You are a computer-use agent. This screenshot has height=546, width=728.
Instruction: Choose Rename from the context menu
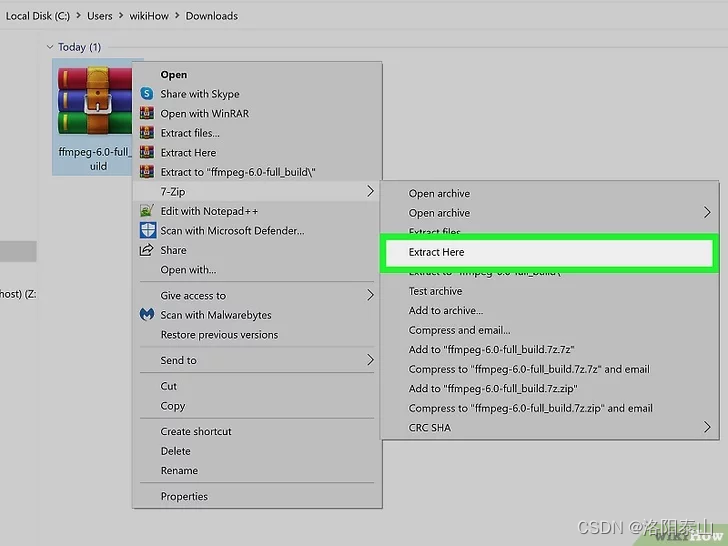[x=257, y=470]
